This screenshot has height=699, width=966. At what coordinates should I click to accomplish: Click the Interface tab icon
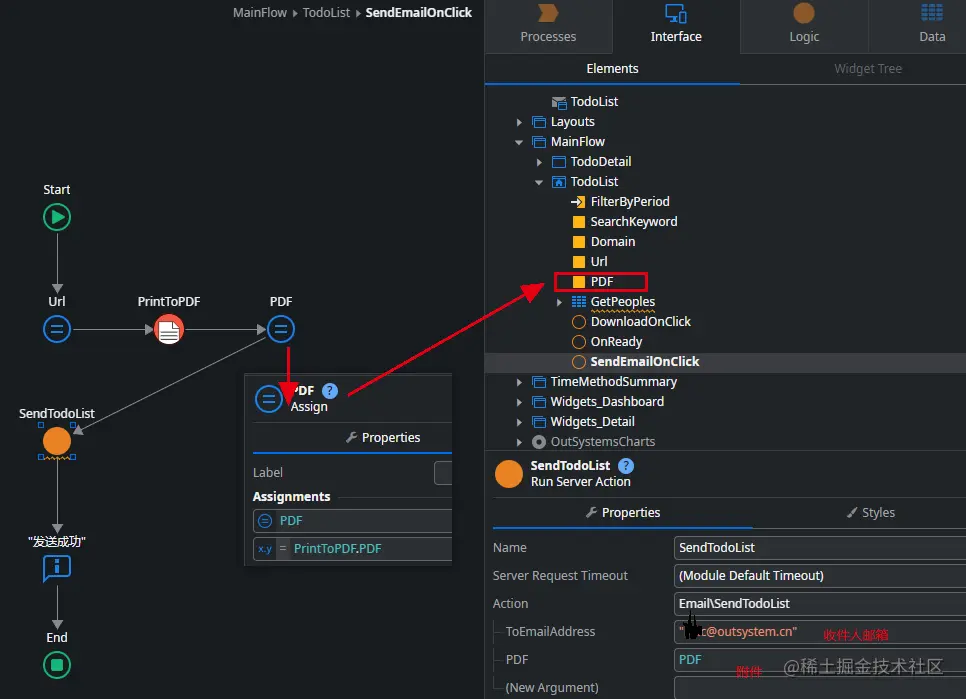[x=676, y=13]
